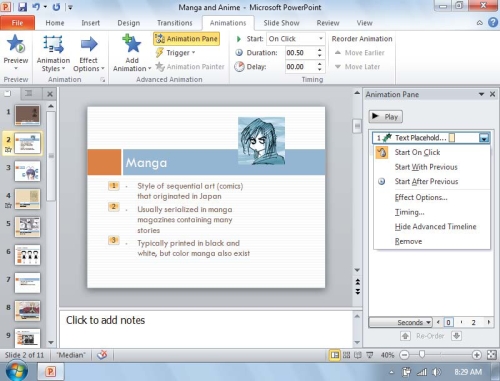Select slide 3 thumbnail
This screenshot has width=500, height=381.
tap(27, 171)
